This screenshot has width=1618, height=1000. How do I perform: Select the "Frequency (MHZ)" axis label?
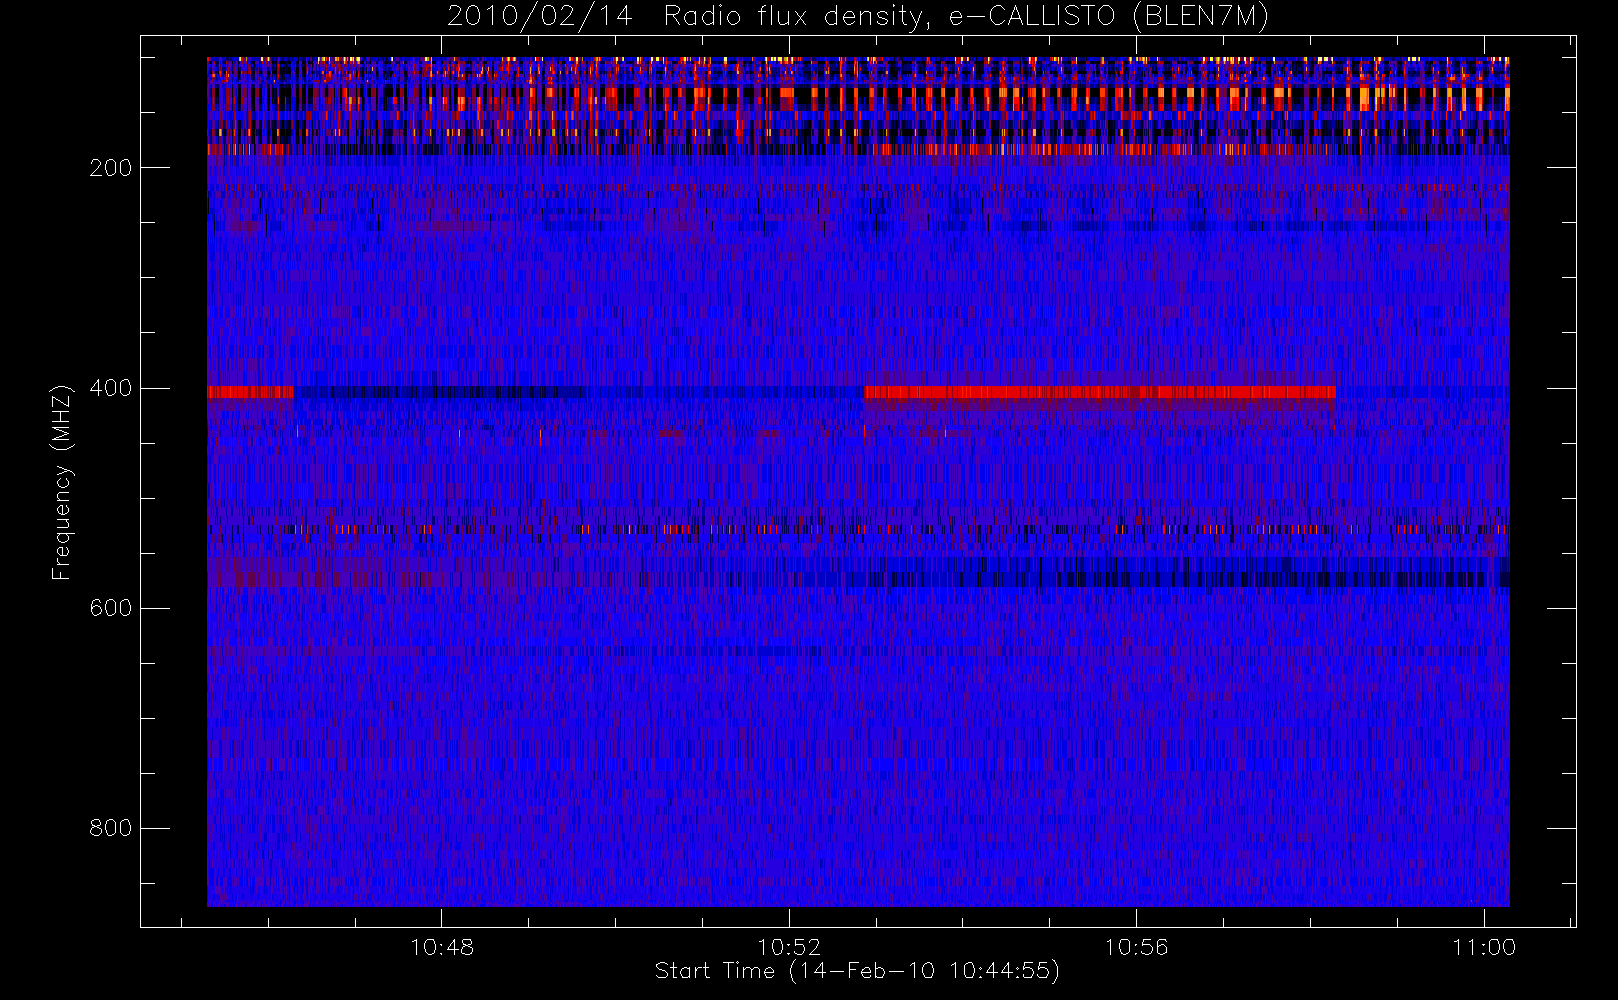coord(62,483)
